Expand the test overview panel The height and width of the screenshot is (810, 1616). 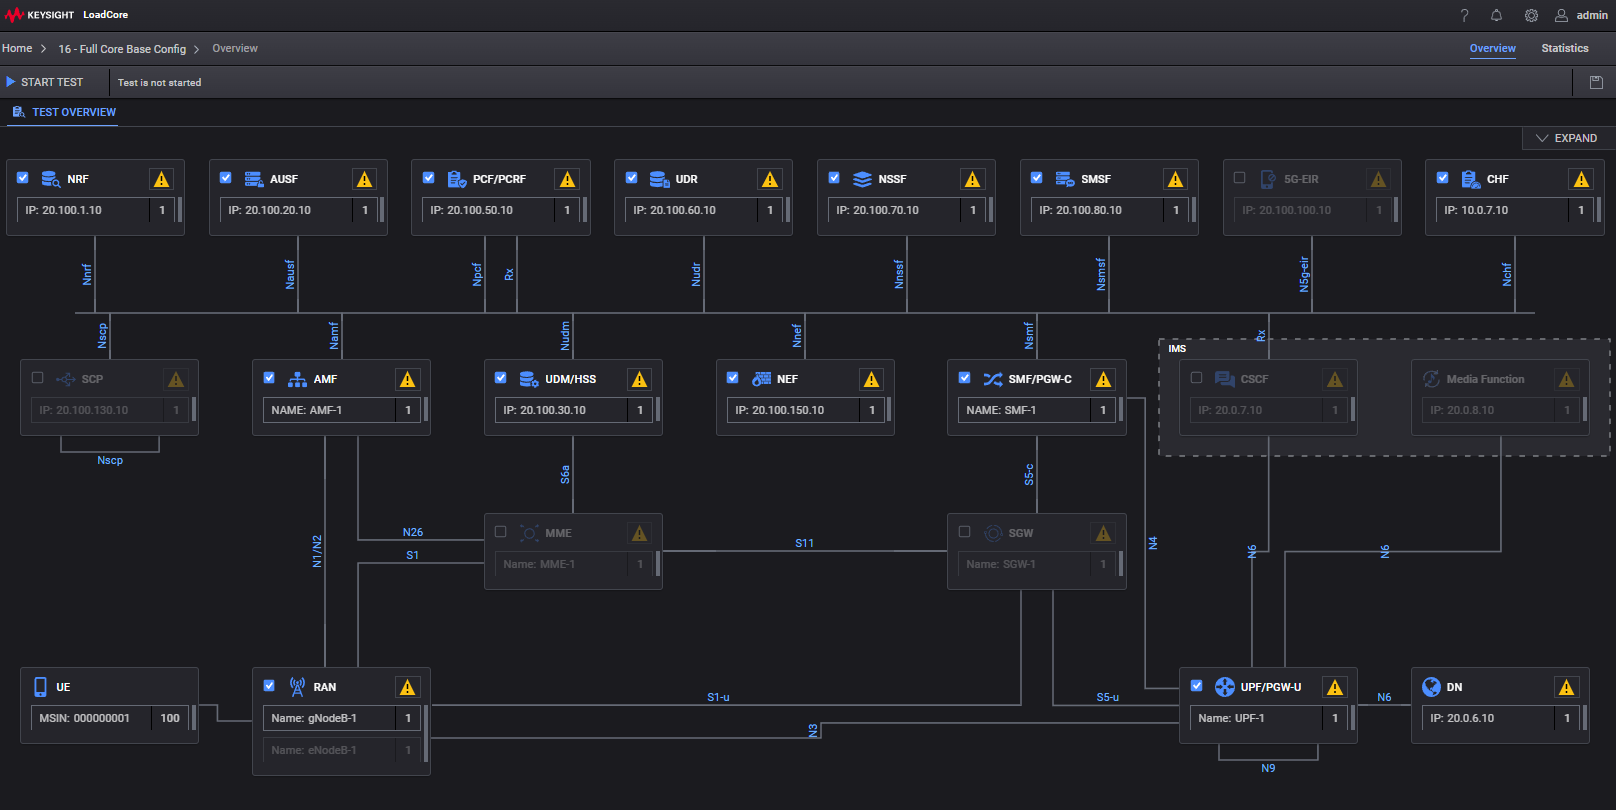(x=1567, y=138)
